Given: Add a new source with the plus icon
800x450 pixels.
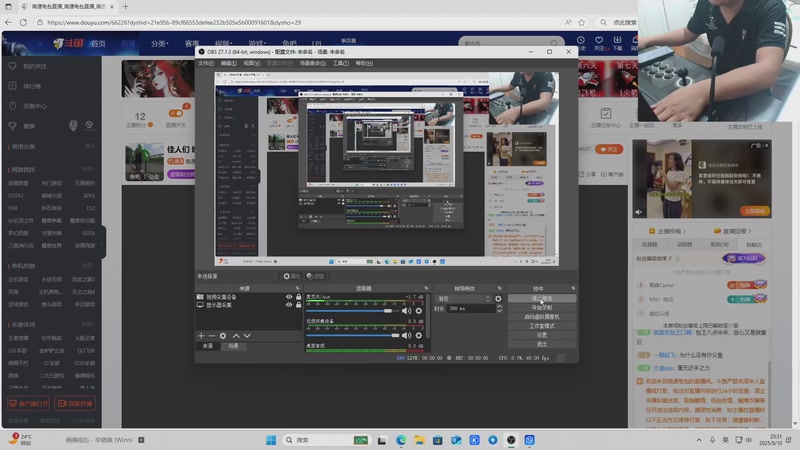Looking at the screenshot, I should [201, 336].
